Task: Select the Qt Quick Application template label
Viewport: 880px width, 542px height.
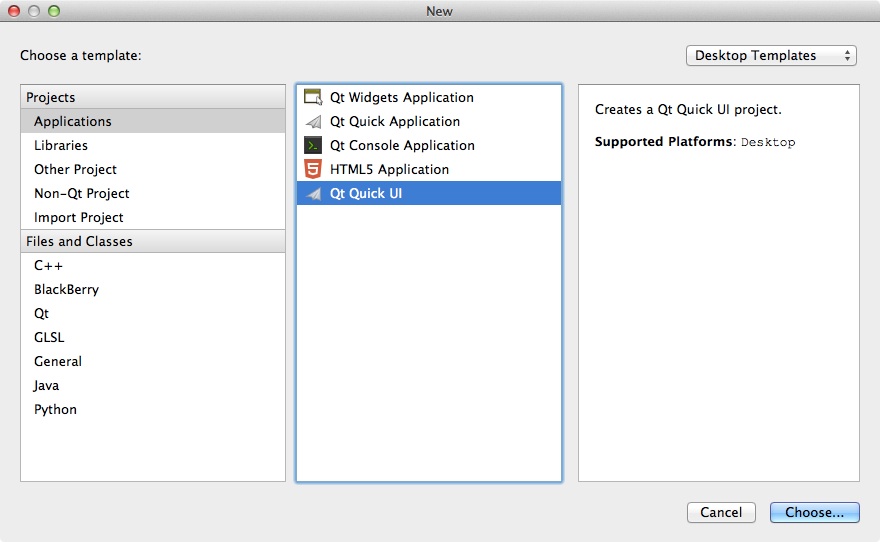Action: (395, 122)
